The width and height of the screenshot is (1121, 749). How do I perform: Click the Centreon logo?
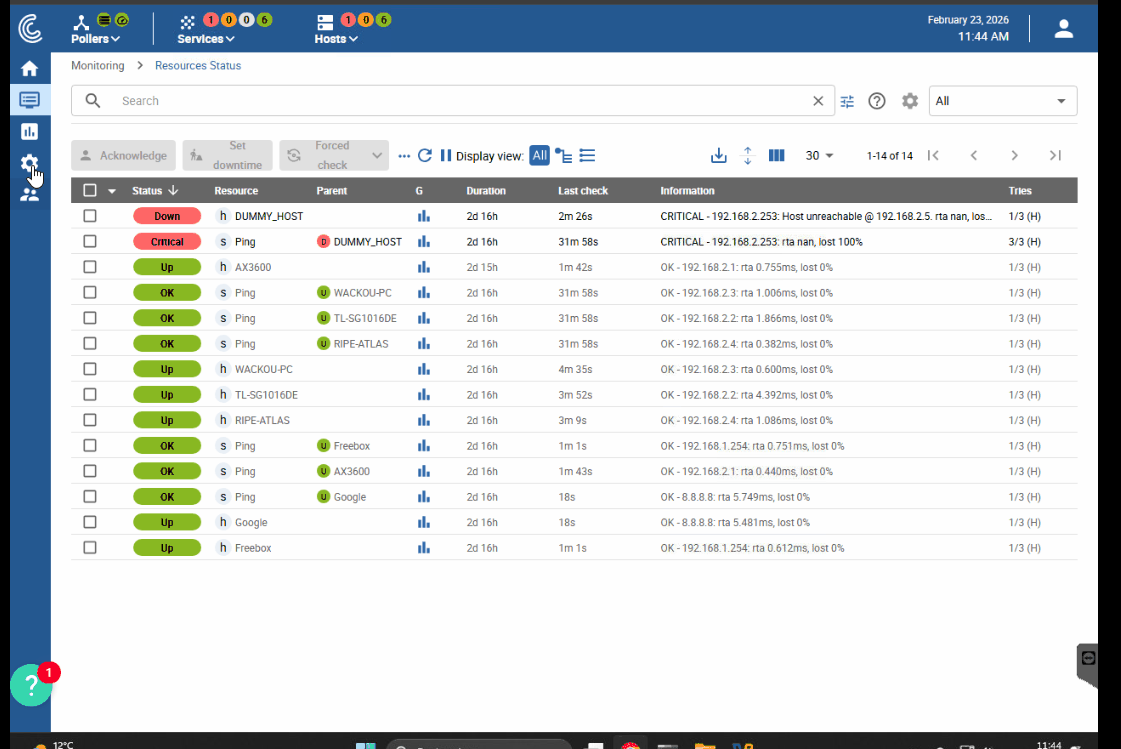click(30, 29)
